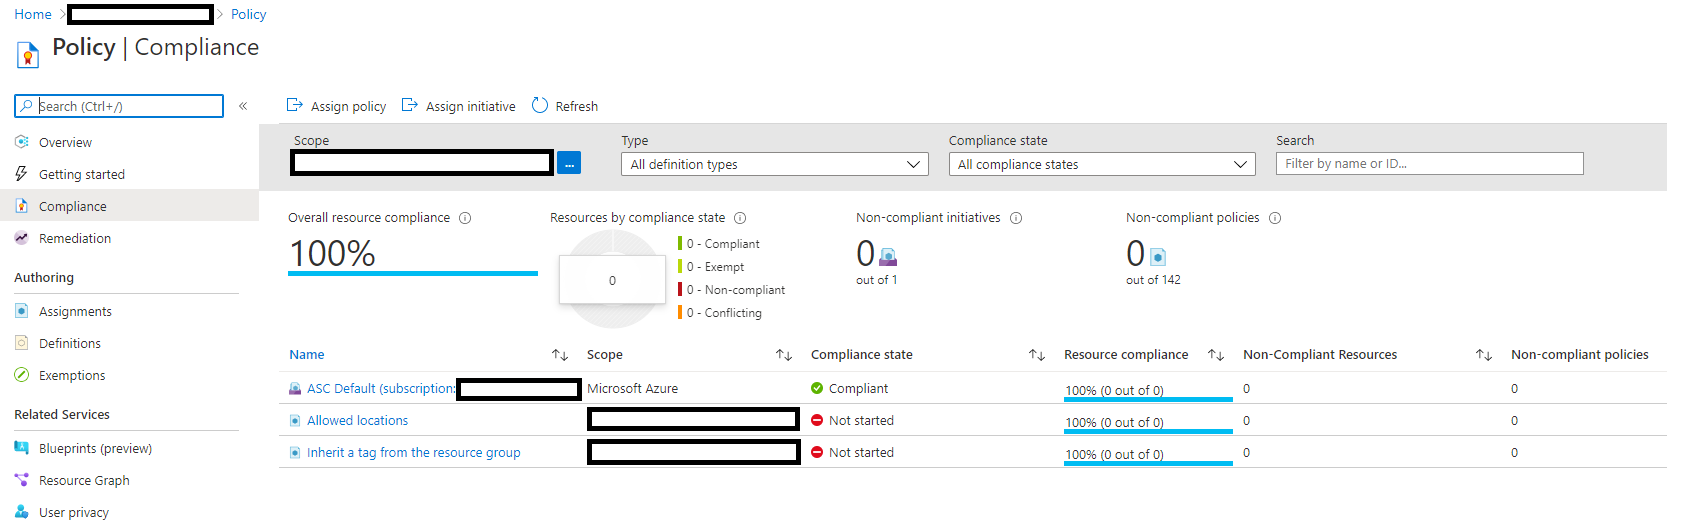Screen dimensions: 1683x531
Task: Open Remediation in the sidebar
Action: [75, 239]
